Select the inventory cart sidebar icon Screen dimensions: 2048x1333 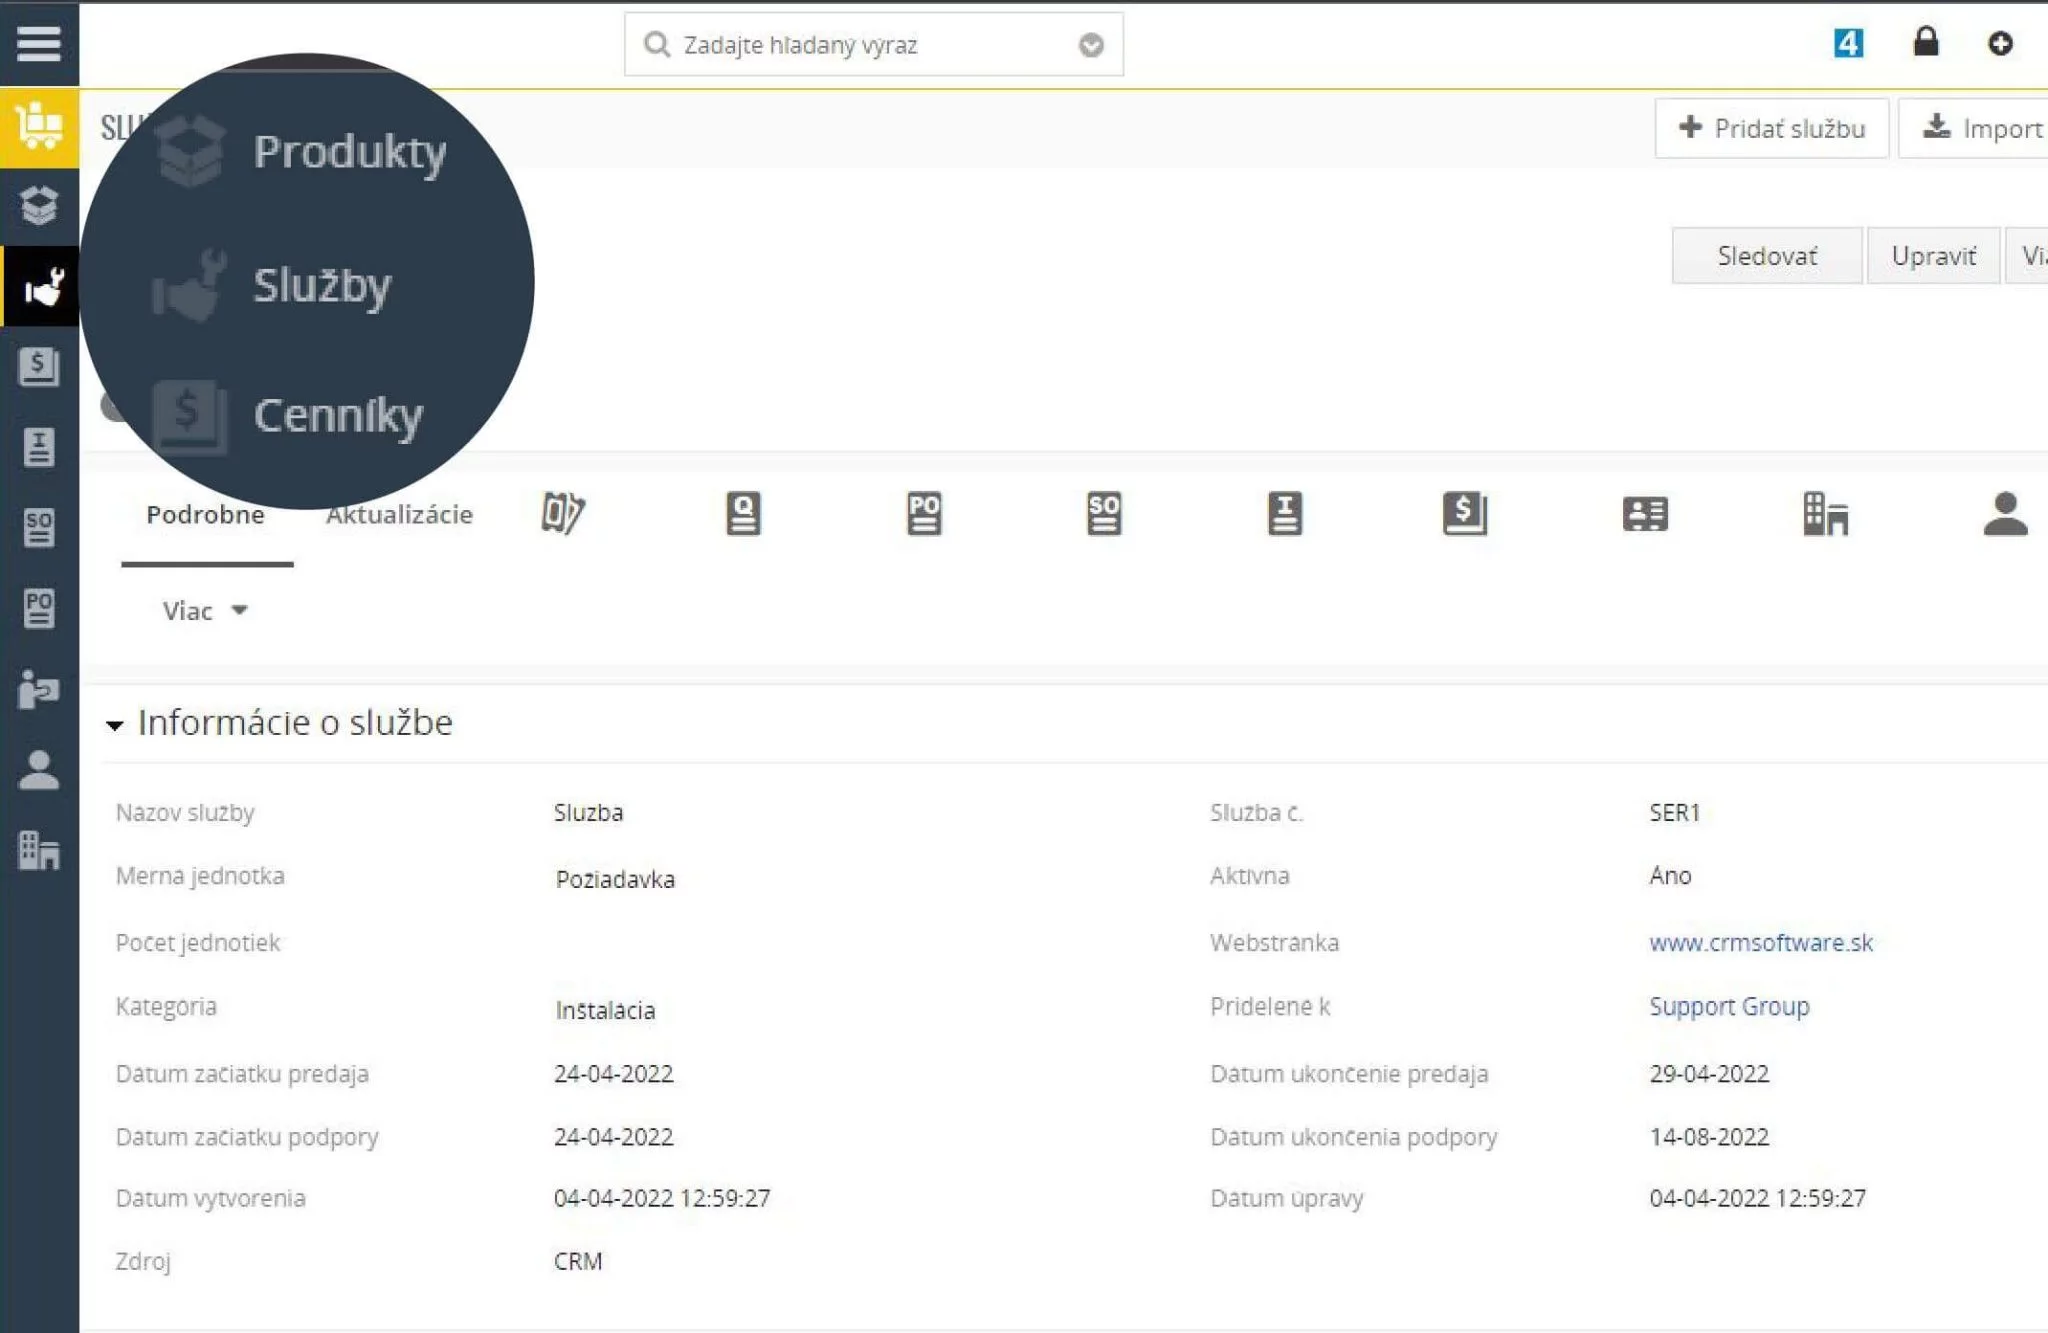click(x=39, y=127)
